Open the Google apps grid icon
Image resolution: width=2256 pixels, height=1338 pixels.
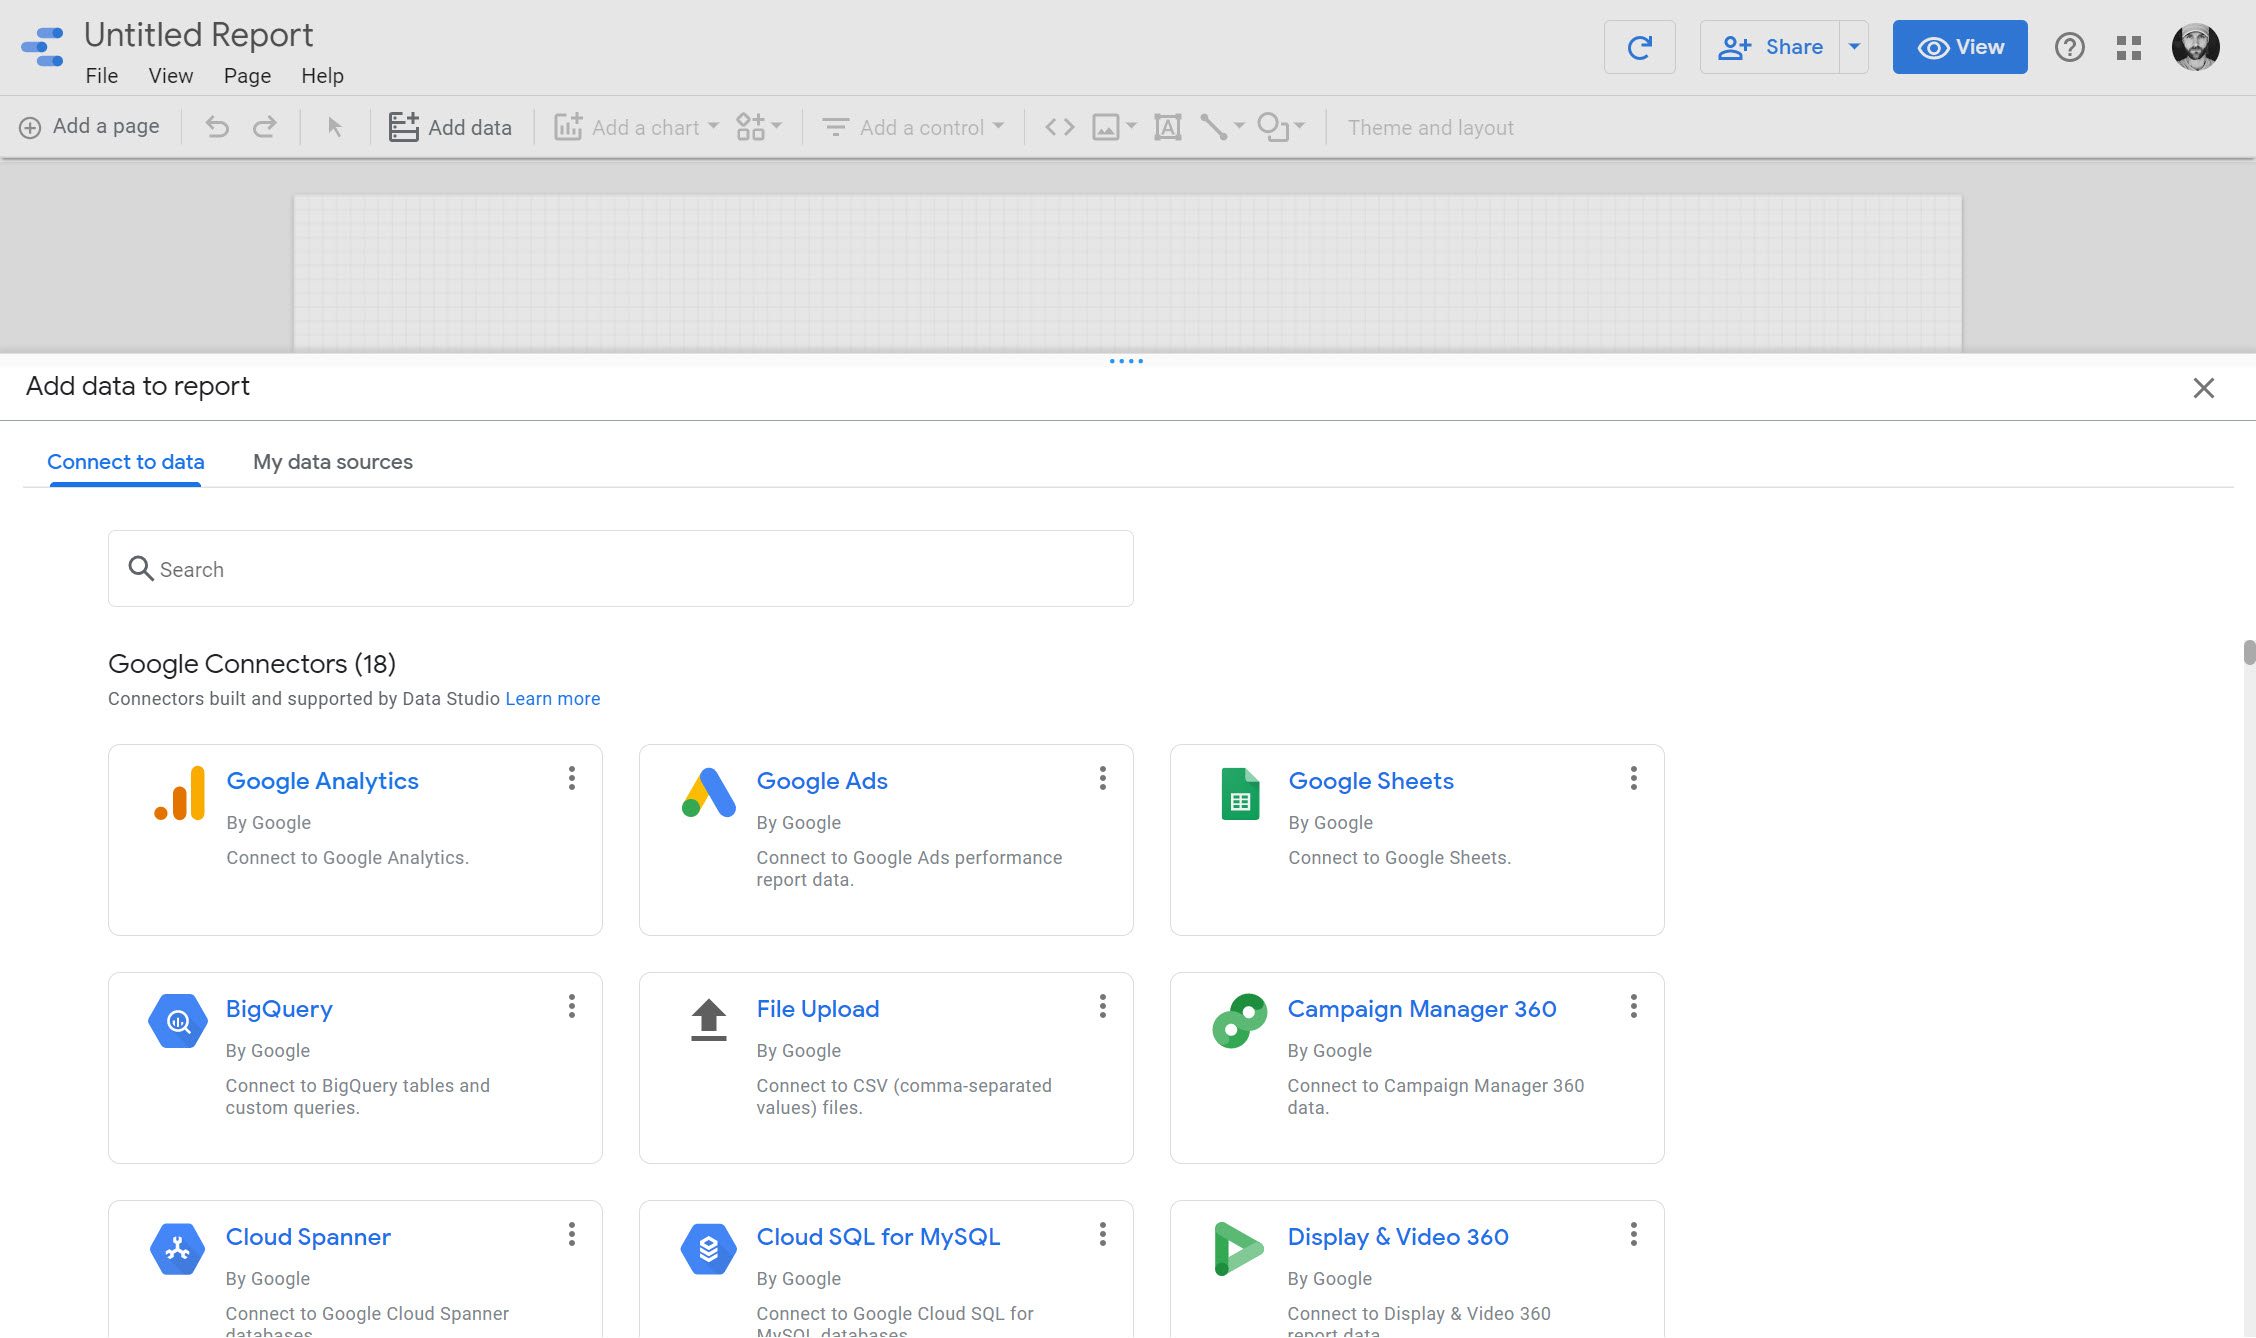(x=2129, y=47)
